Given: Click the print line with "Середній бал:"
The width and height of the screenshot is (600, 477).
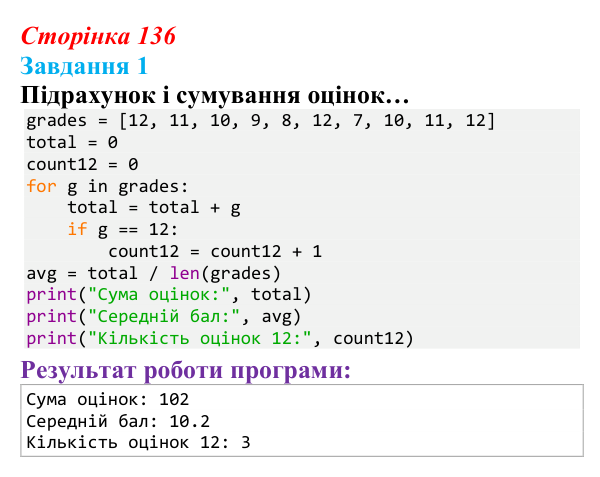Looking at the screenshot, I should tap(163, 317).
